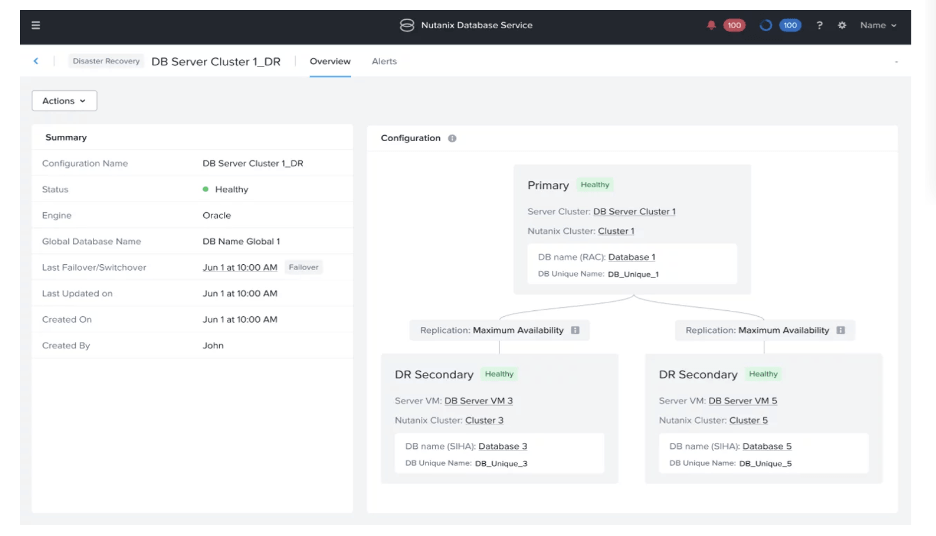Click the Created By value John

[213, 346]
